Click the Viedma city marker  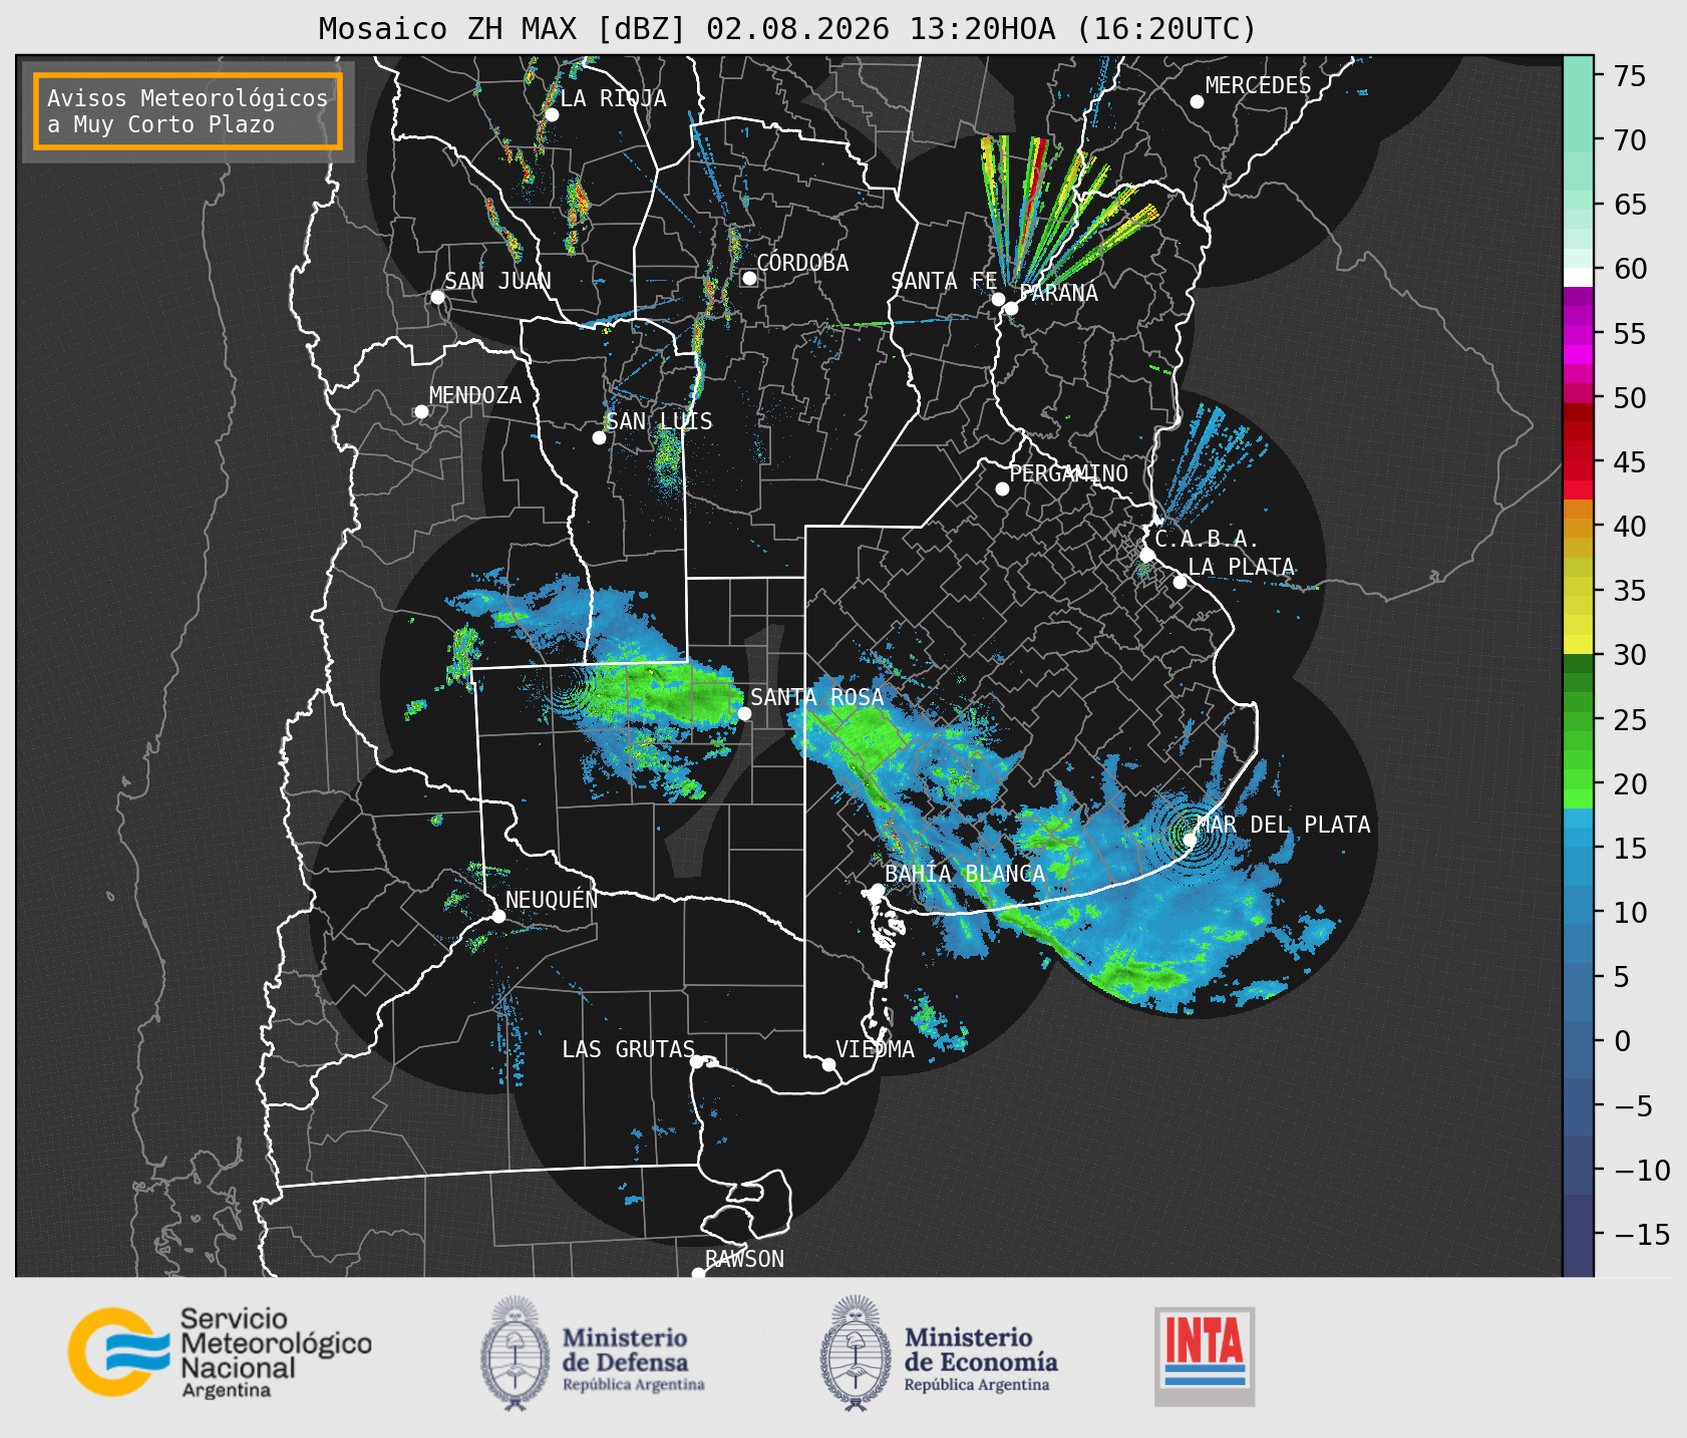[x=829, y=1064]
